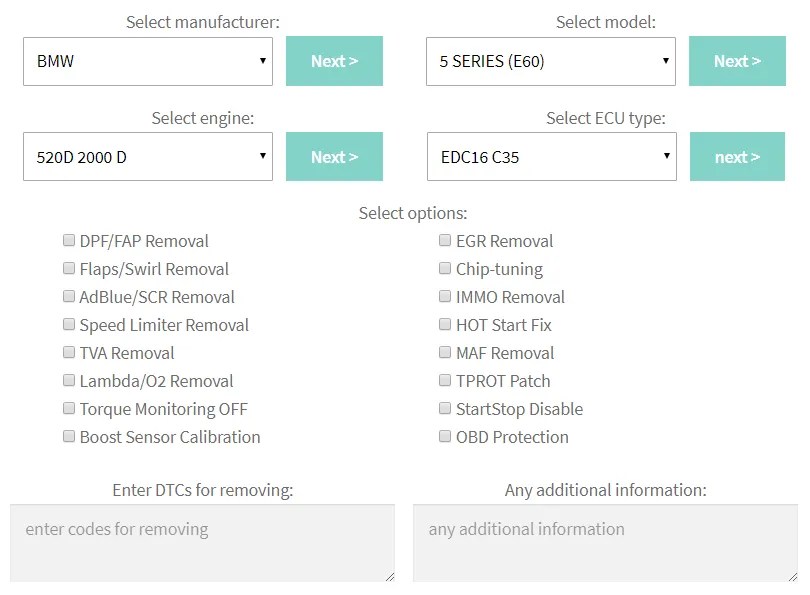This screenshot has height=595, width=810.
Task: Click Next button beside the manufacturer dropdown
Action: [x=334, y=61]
